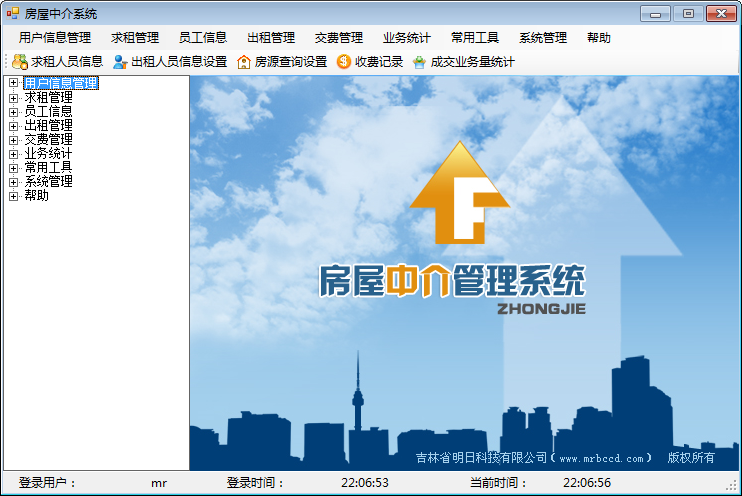Screen dimensions: 742x496
Task: Open the 员工信息 menu
Action: 203,38
